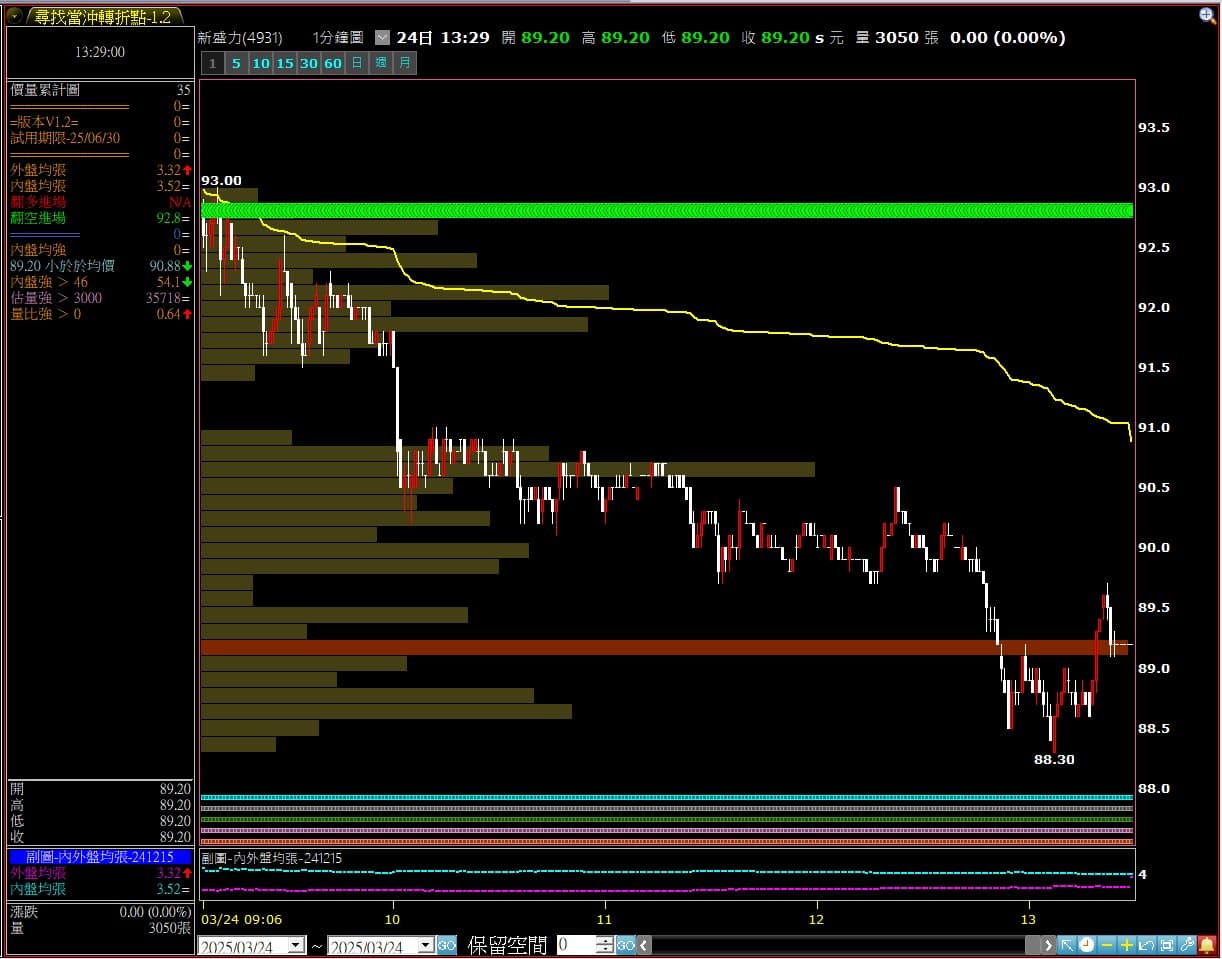
Task: Open the wrench settings icon
Action: pos(1187,945)
